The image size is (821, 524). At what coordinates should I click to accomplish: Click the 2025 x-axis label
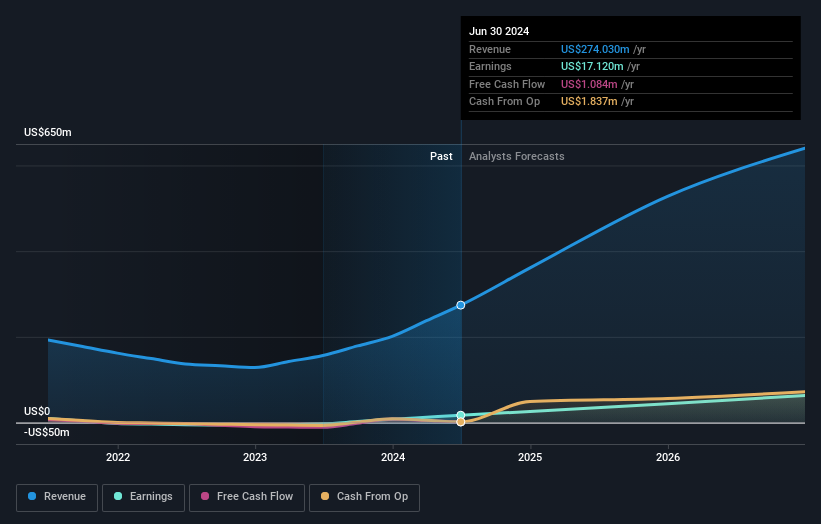(x=530, y=457)
